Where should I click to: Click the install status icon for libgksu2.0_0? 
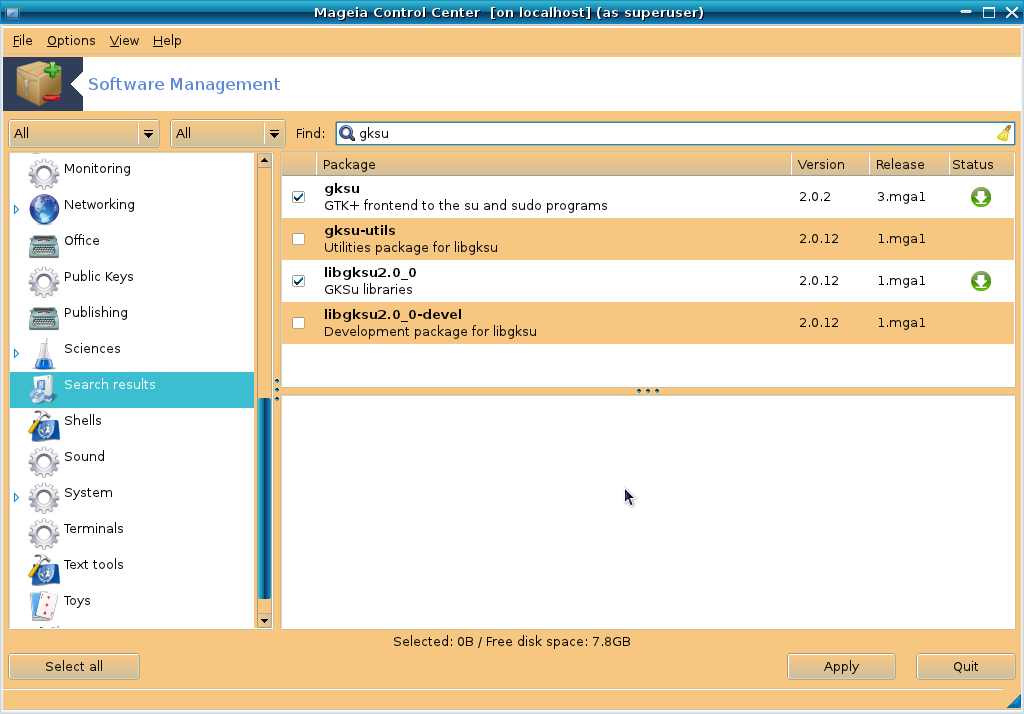tap(980, 281)
